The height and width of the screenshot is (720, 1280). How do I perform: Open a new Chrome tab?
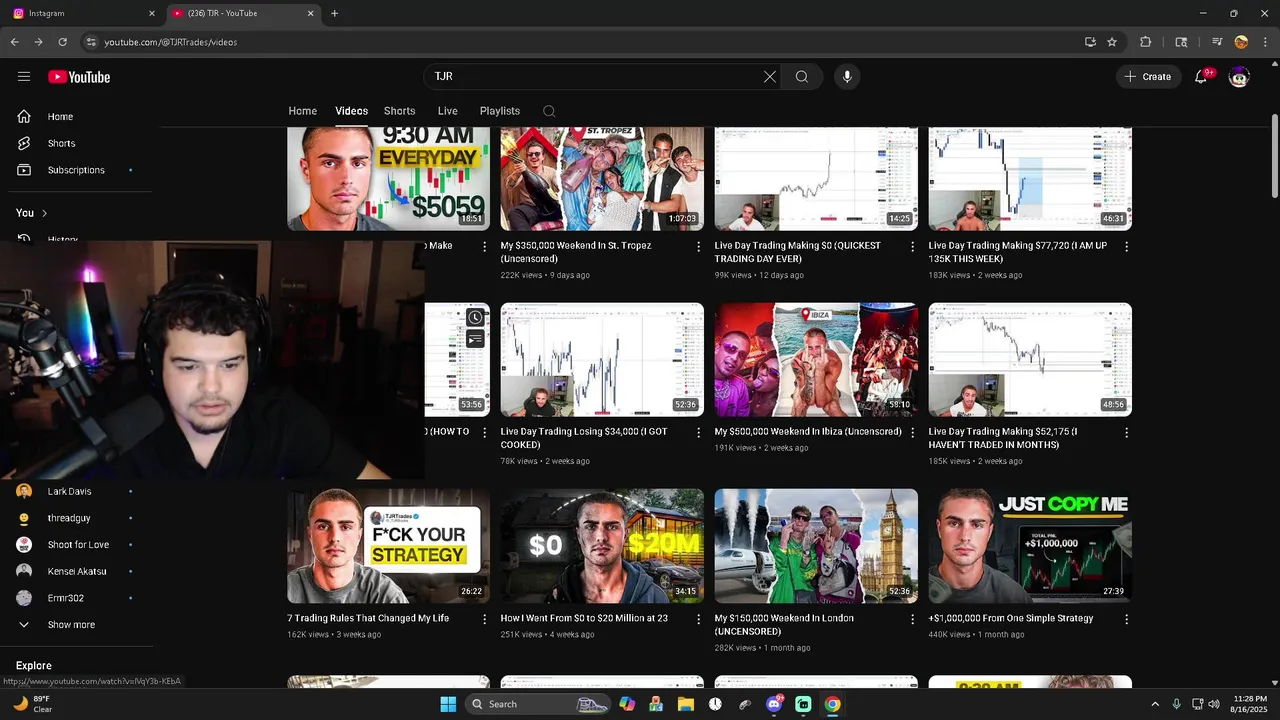click(x=334, y=13)
